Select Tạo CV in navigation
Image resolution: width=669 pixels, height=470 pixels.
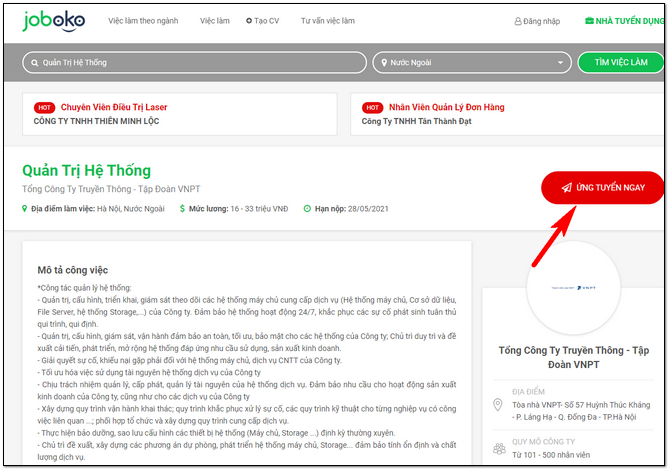pos(264,21)
